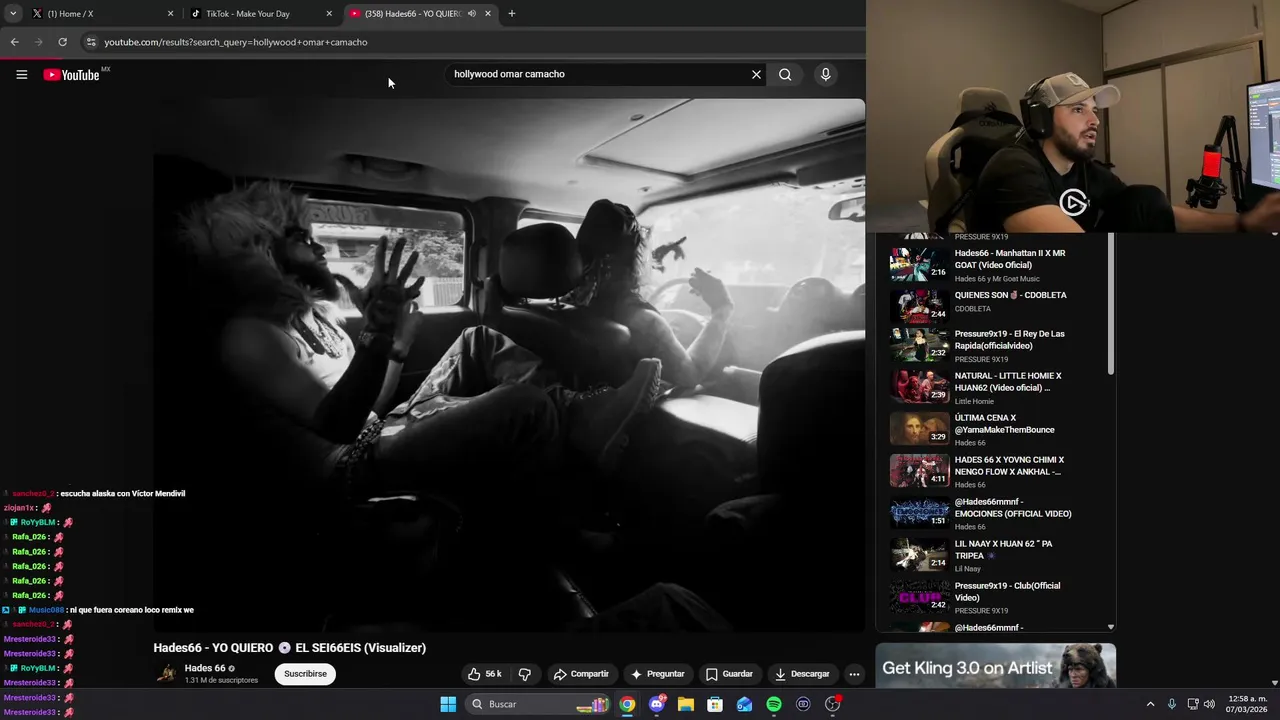This screenshot has width=1280, height=720.
Task: Show hidden system tray icons chevron
Action: click(1150, 704)
